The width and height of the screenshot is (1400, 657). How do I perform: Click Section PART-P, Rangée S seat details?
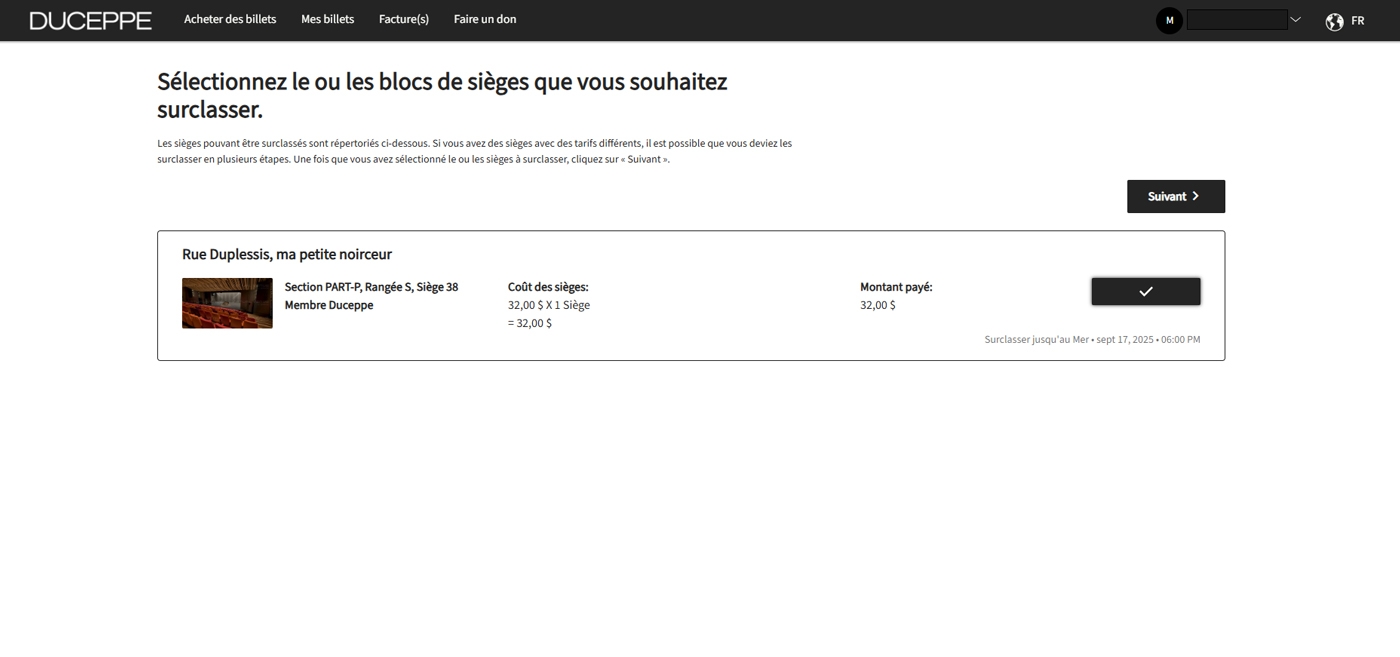[x=371, y=287]
